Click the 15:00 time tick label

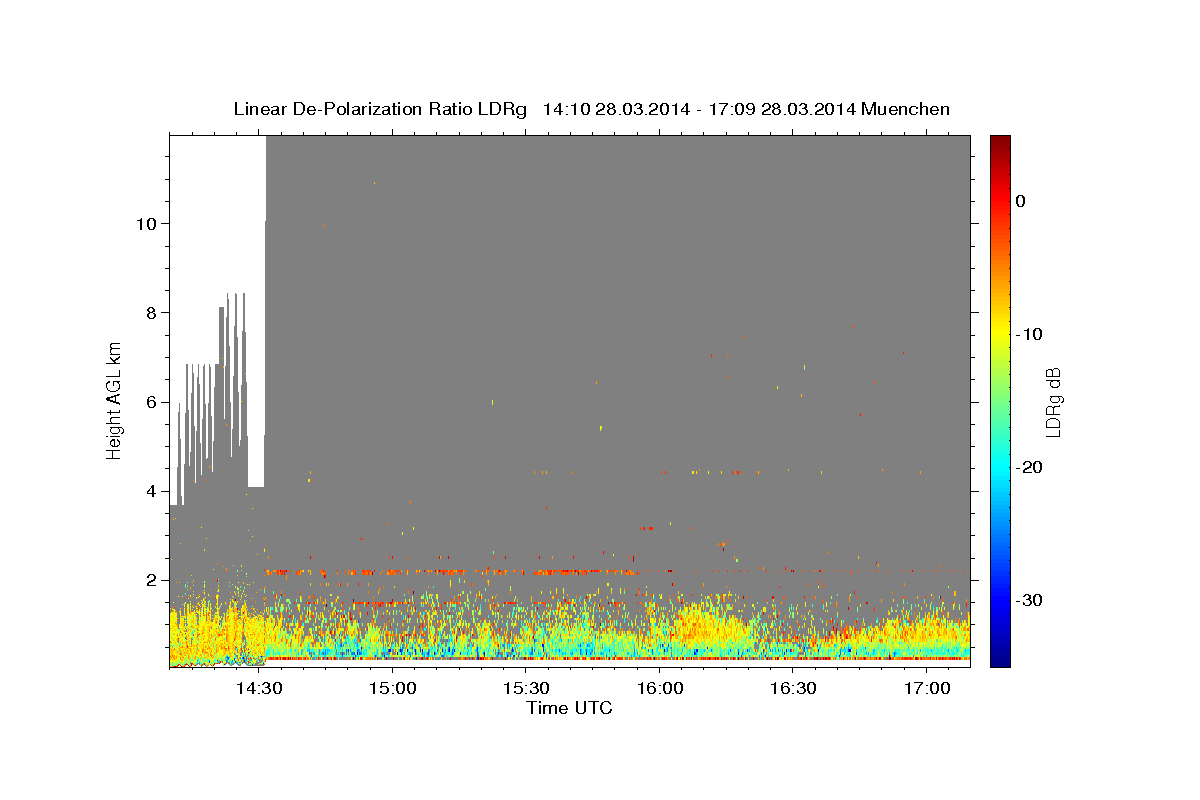(x=393, y=689)
